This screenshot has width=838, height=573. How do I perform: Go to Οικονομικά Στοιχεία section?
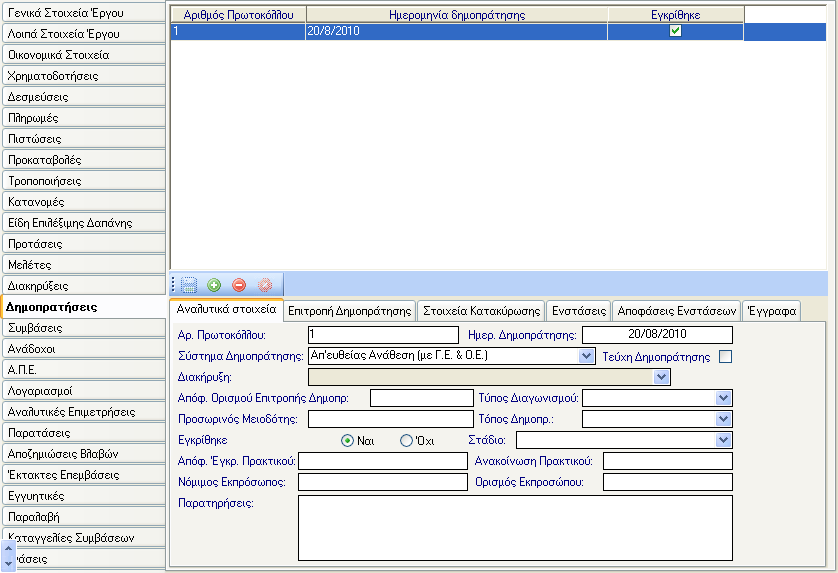[84, 55]
